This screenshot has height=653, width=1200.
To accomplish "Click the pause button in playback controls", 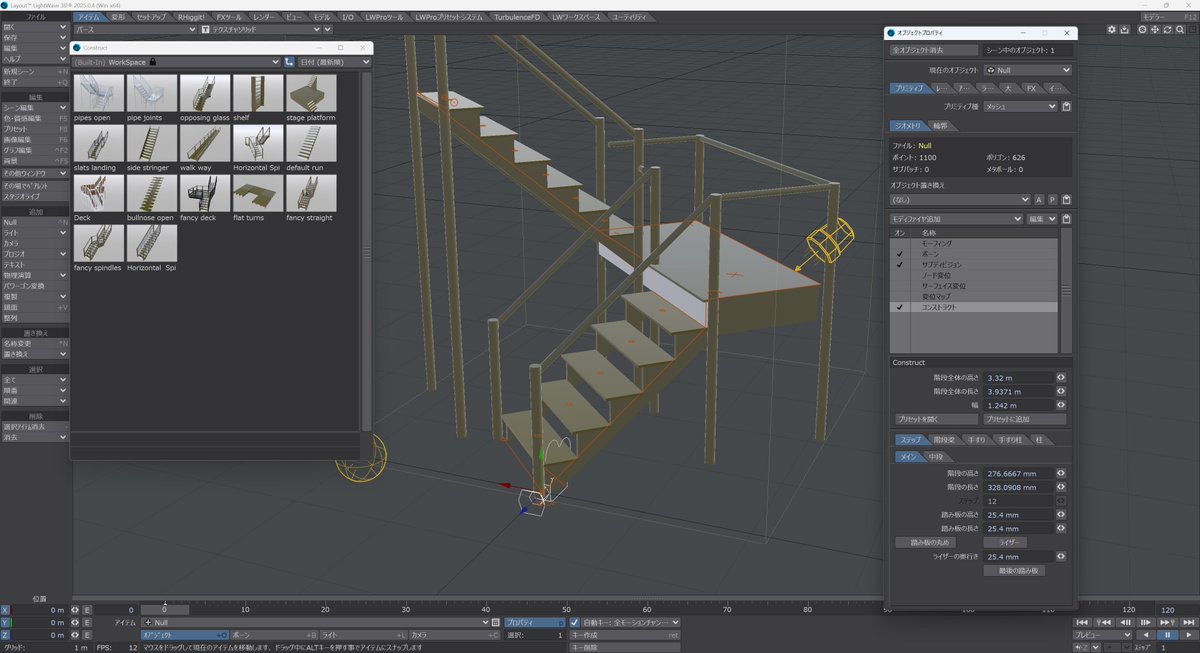I will 1167,634.
